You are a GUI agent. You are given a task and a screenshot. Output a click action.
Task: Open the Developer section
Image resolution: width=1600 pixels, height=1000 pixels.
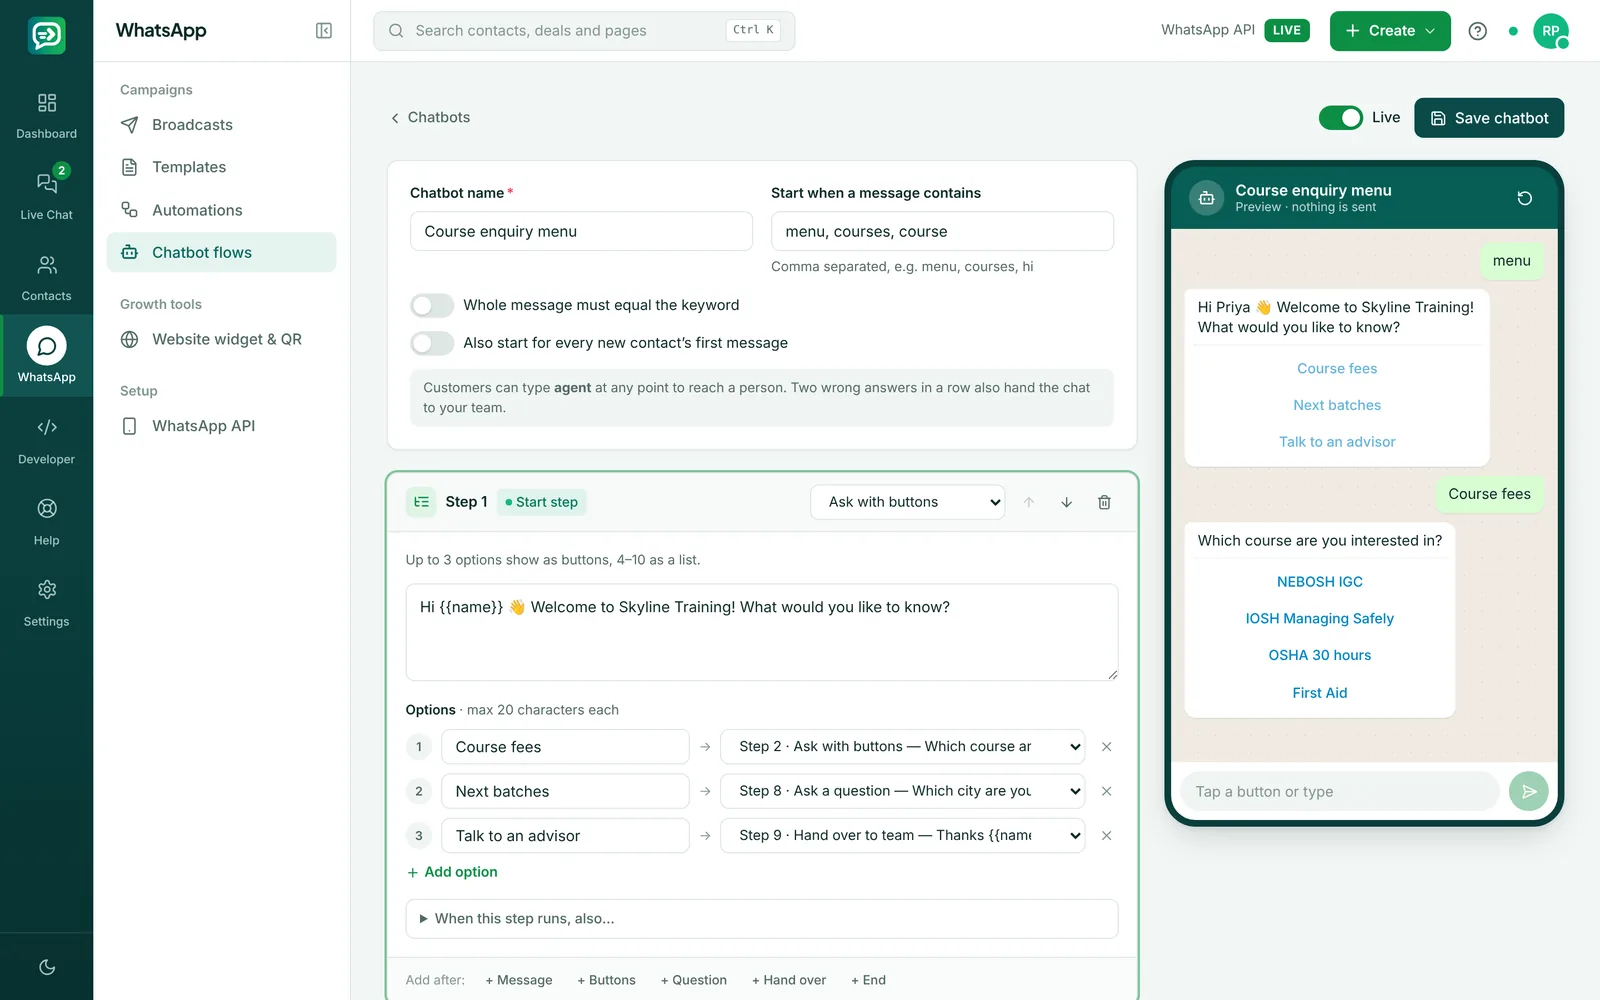[46, 441]
